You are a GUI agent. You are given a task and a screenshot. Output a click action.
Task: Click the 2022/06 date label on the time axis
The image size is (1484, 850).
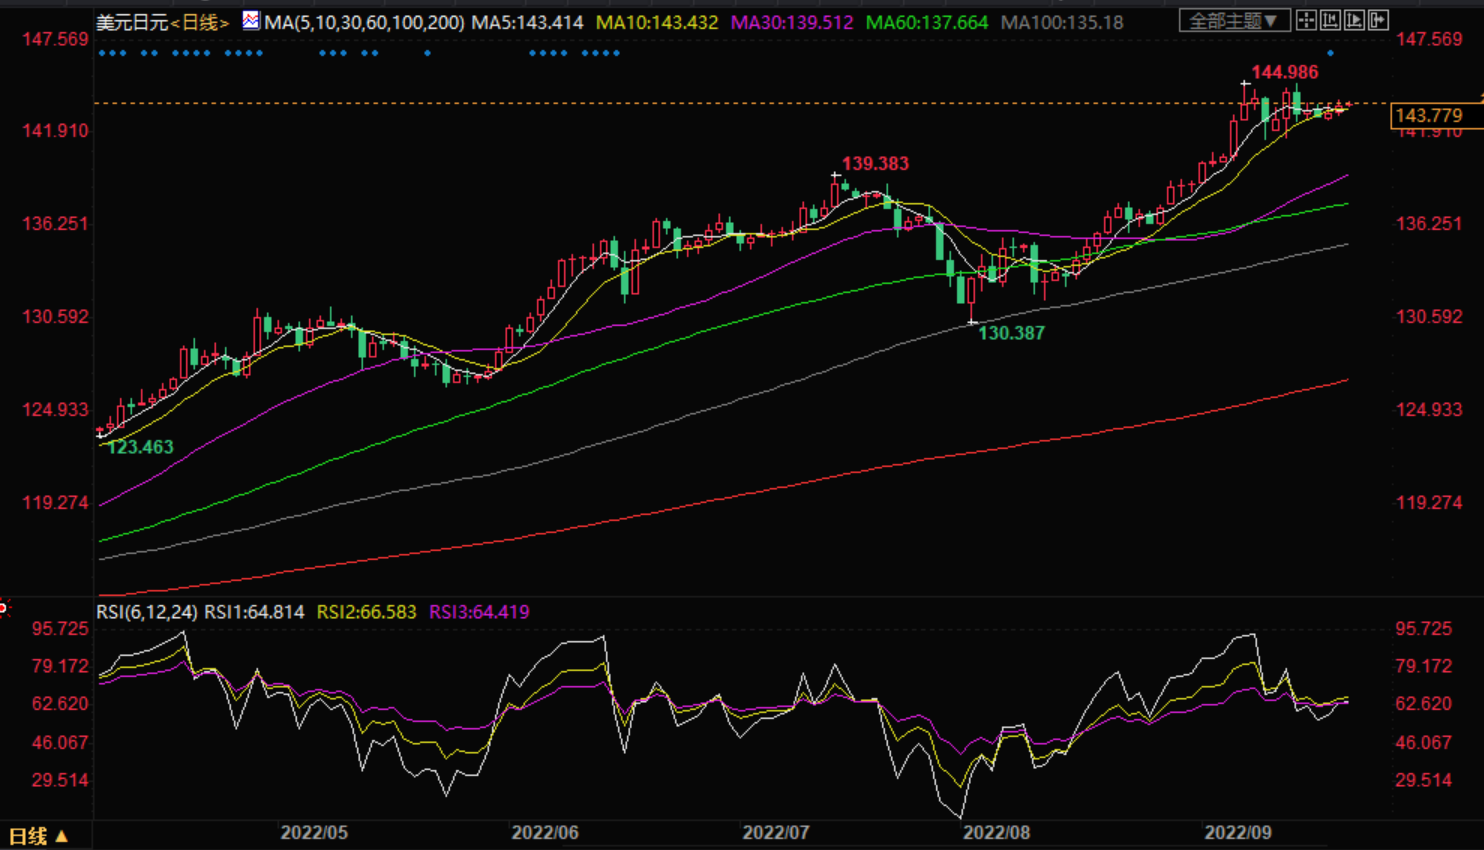(545, 833)
